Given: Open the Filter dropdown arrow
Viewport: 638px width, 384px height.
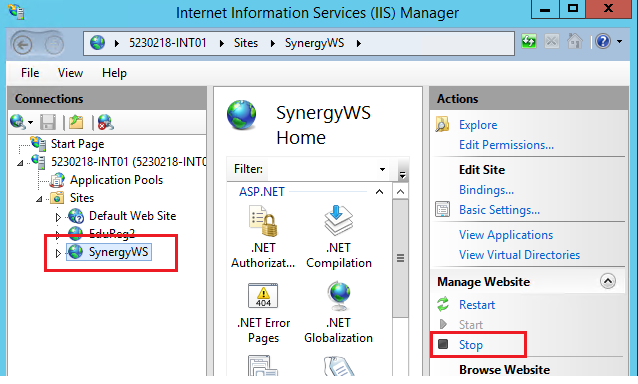Looking at the screenshot, I should [x=382, y=169].
